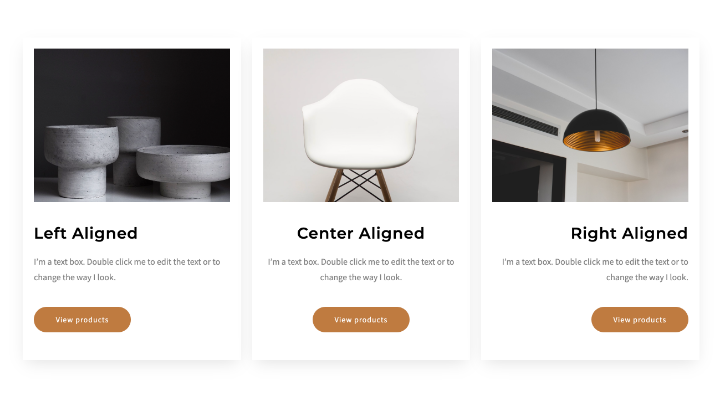Click View products under Center Aligned
This screenshot has height=406, width=720.
pos(361,320)
